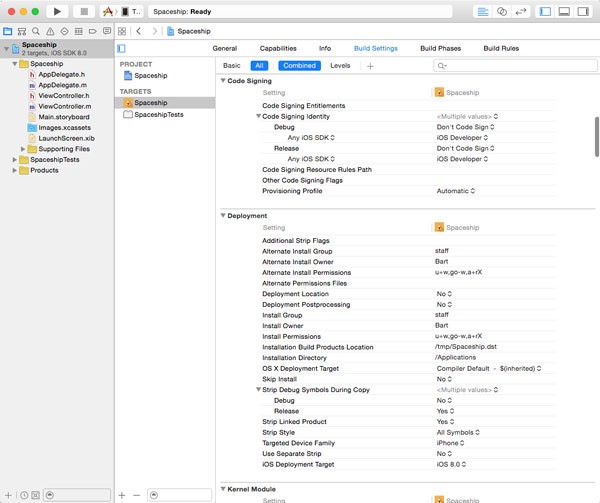Toggle the debug area visibility
This screenshot has height=503, width=600.
coord(564,11)
